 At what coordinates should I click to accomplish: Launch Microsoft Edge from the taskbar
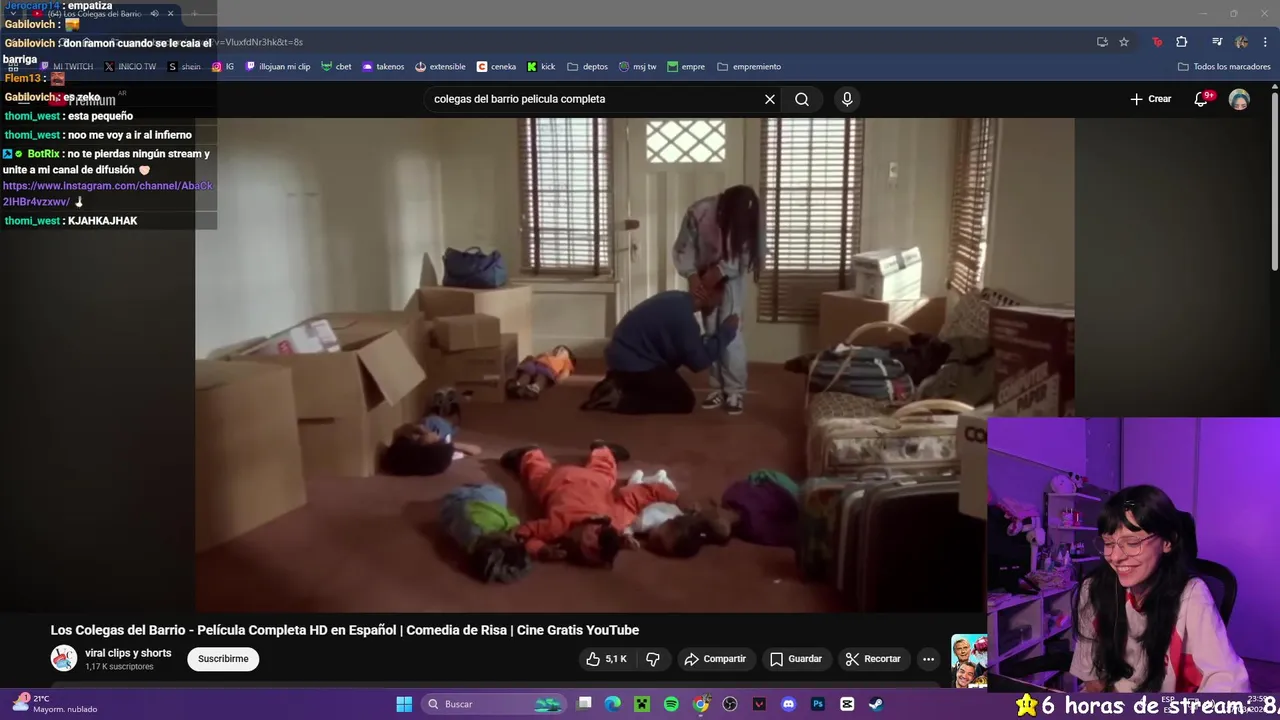tap(613, 704)
